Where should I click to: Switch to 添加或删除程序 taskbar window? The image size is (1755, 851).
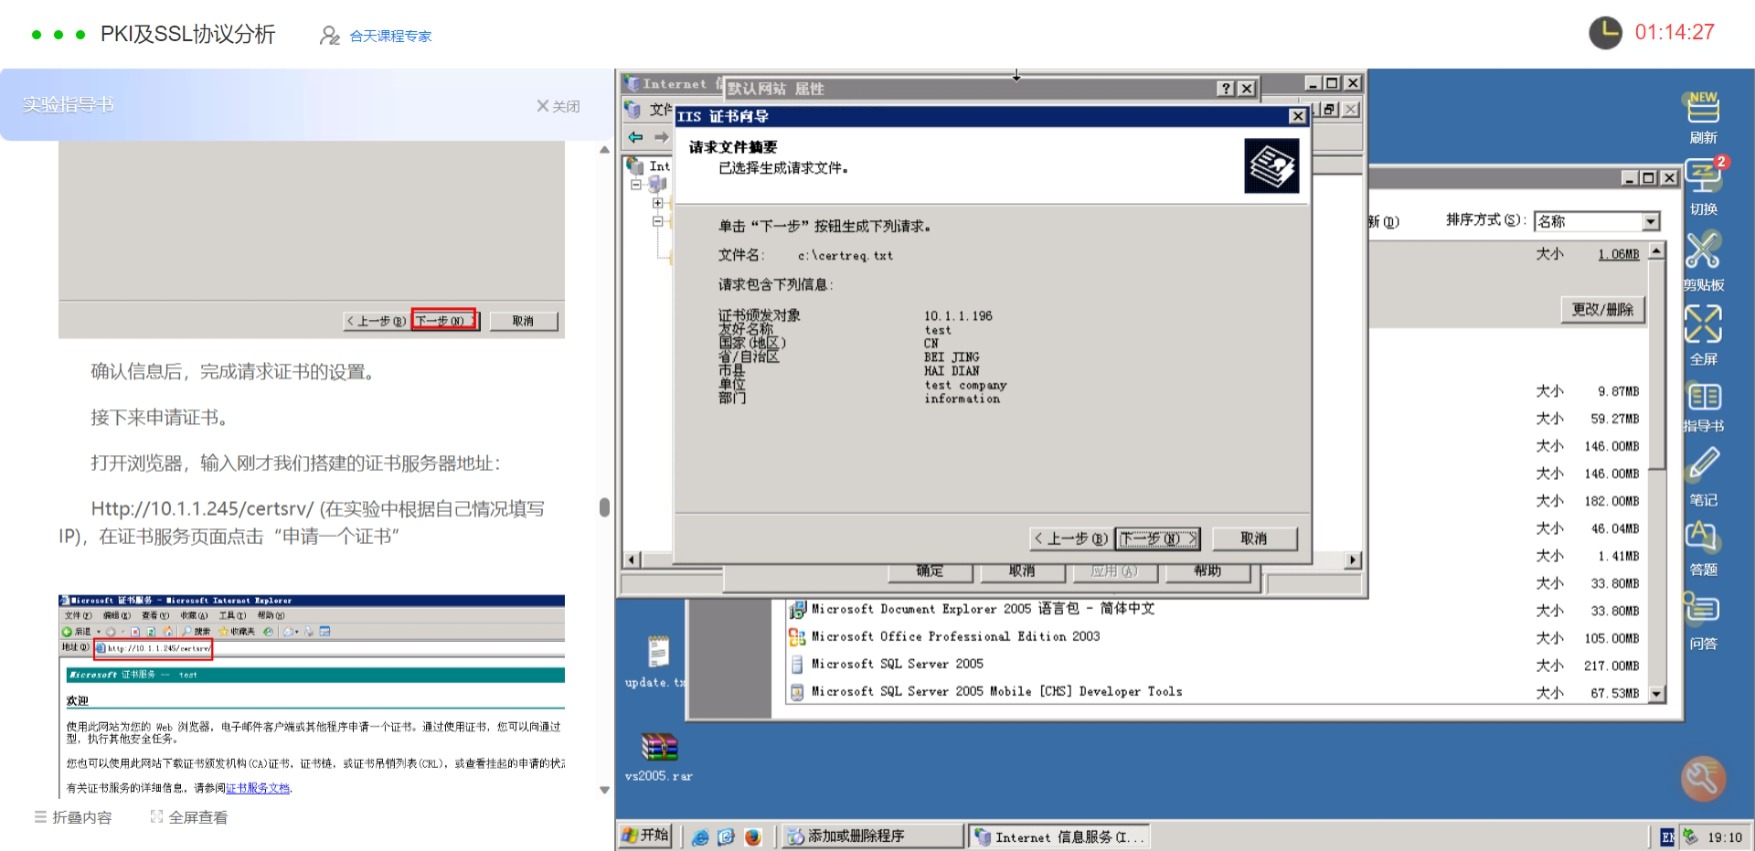point(872,836)
